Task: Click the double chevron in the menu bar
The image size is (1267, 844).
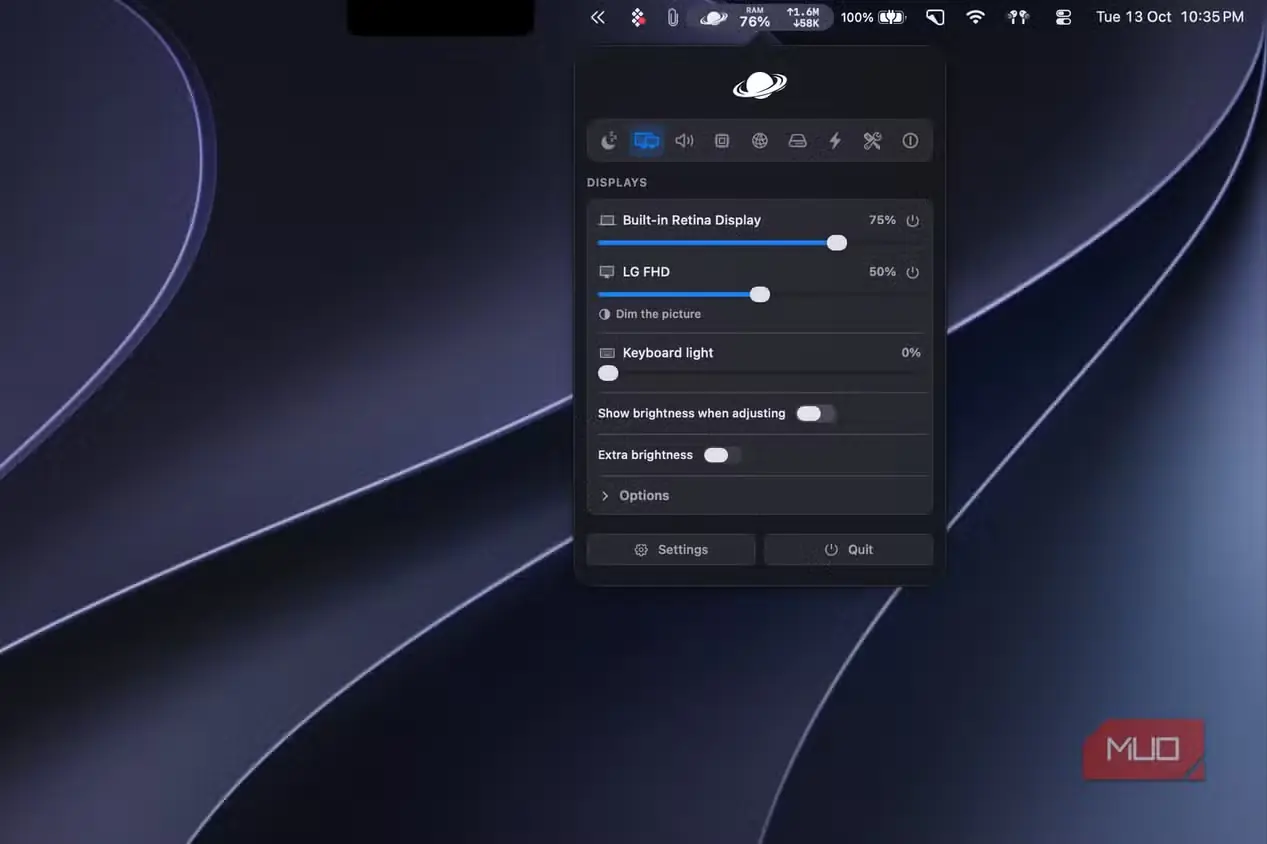Action: [598, 17]
